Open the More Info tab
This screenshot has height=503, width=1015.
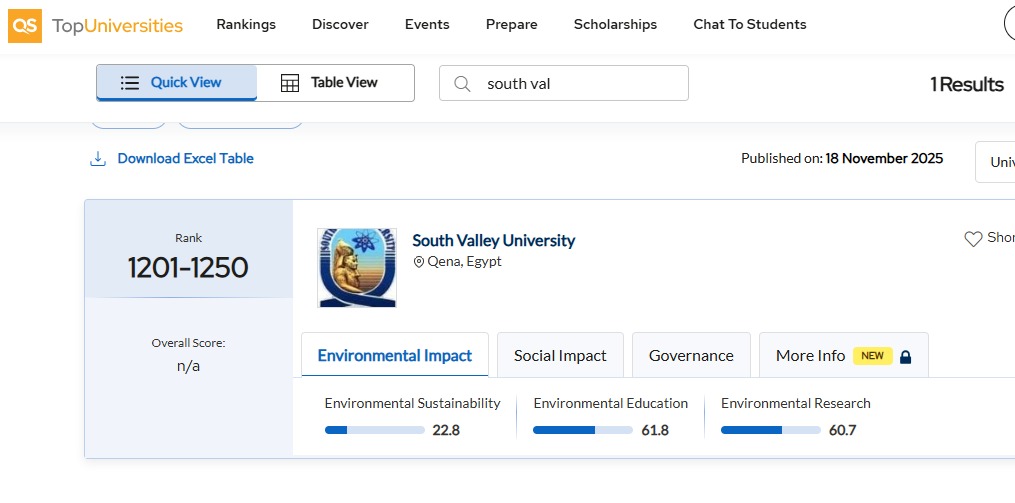(811, 356)
